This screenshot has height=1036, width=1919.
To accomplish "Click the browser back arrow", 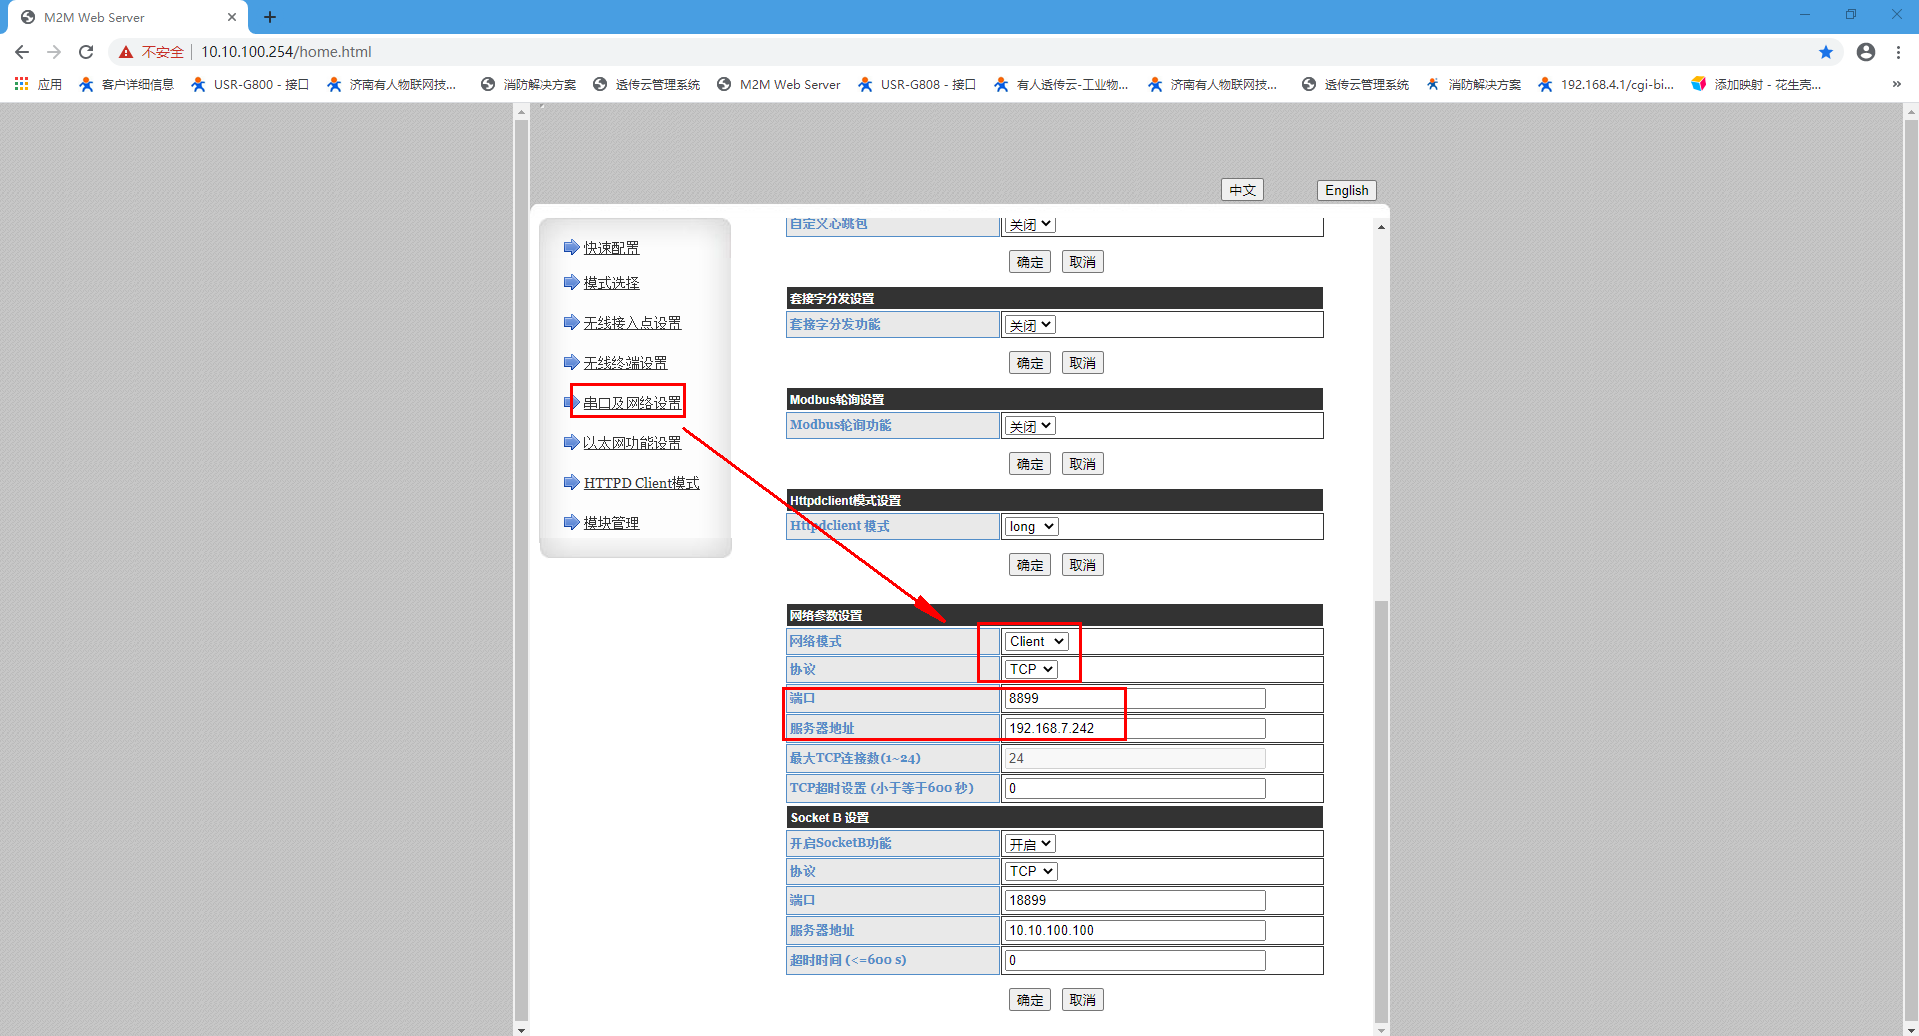I will (22, 52).
